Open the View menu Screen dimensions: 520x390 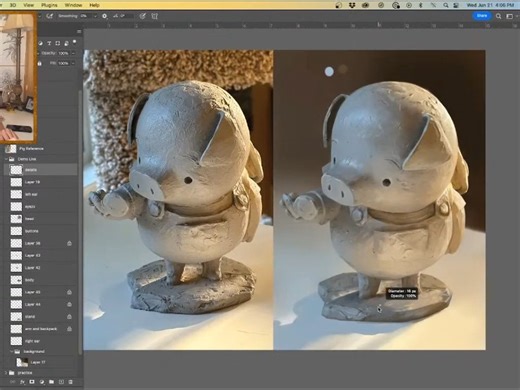click(29, 5)
